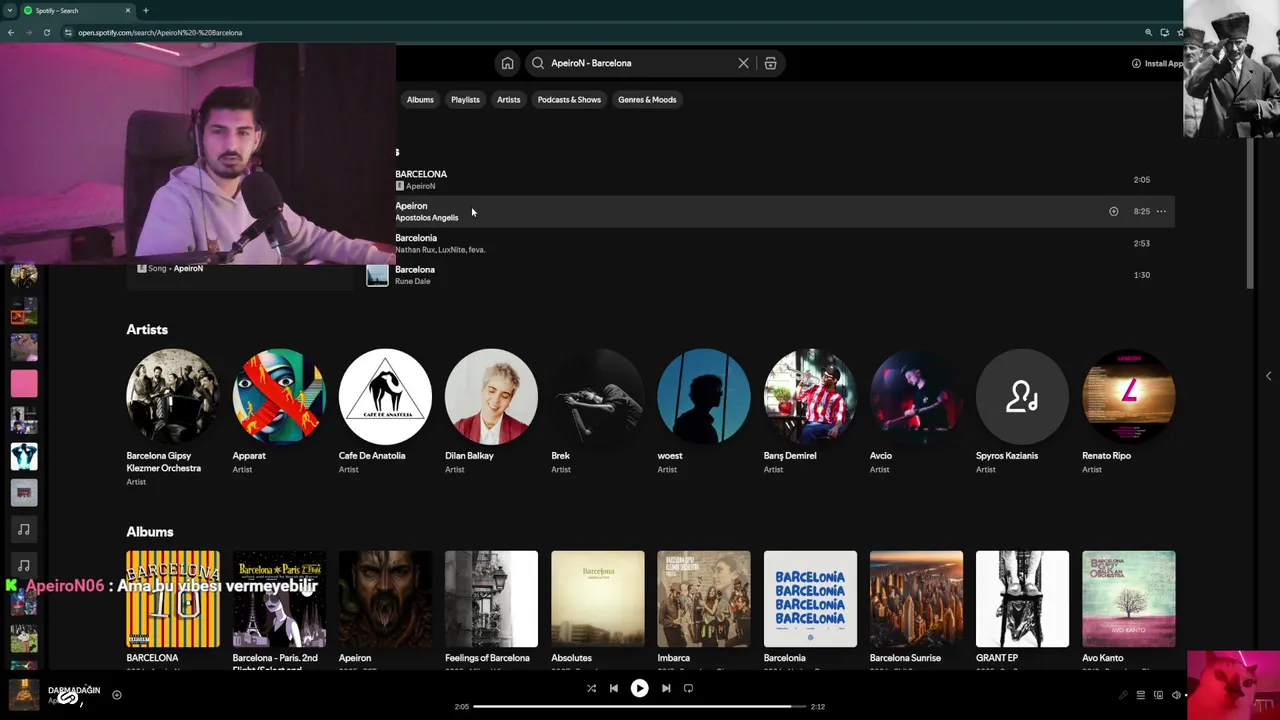The width and height of the screenshot is (1280, 720).
Task: Open the Apeiron album cover
Action: pyautogui.click(x=385, y=598)
